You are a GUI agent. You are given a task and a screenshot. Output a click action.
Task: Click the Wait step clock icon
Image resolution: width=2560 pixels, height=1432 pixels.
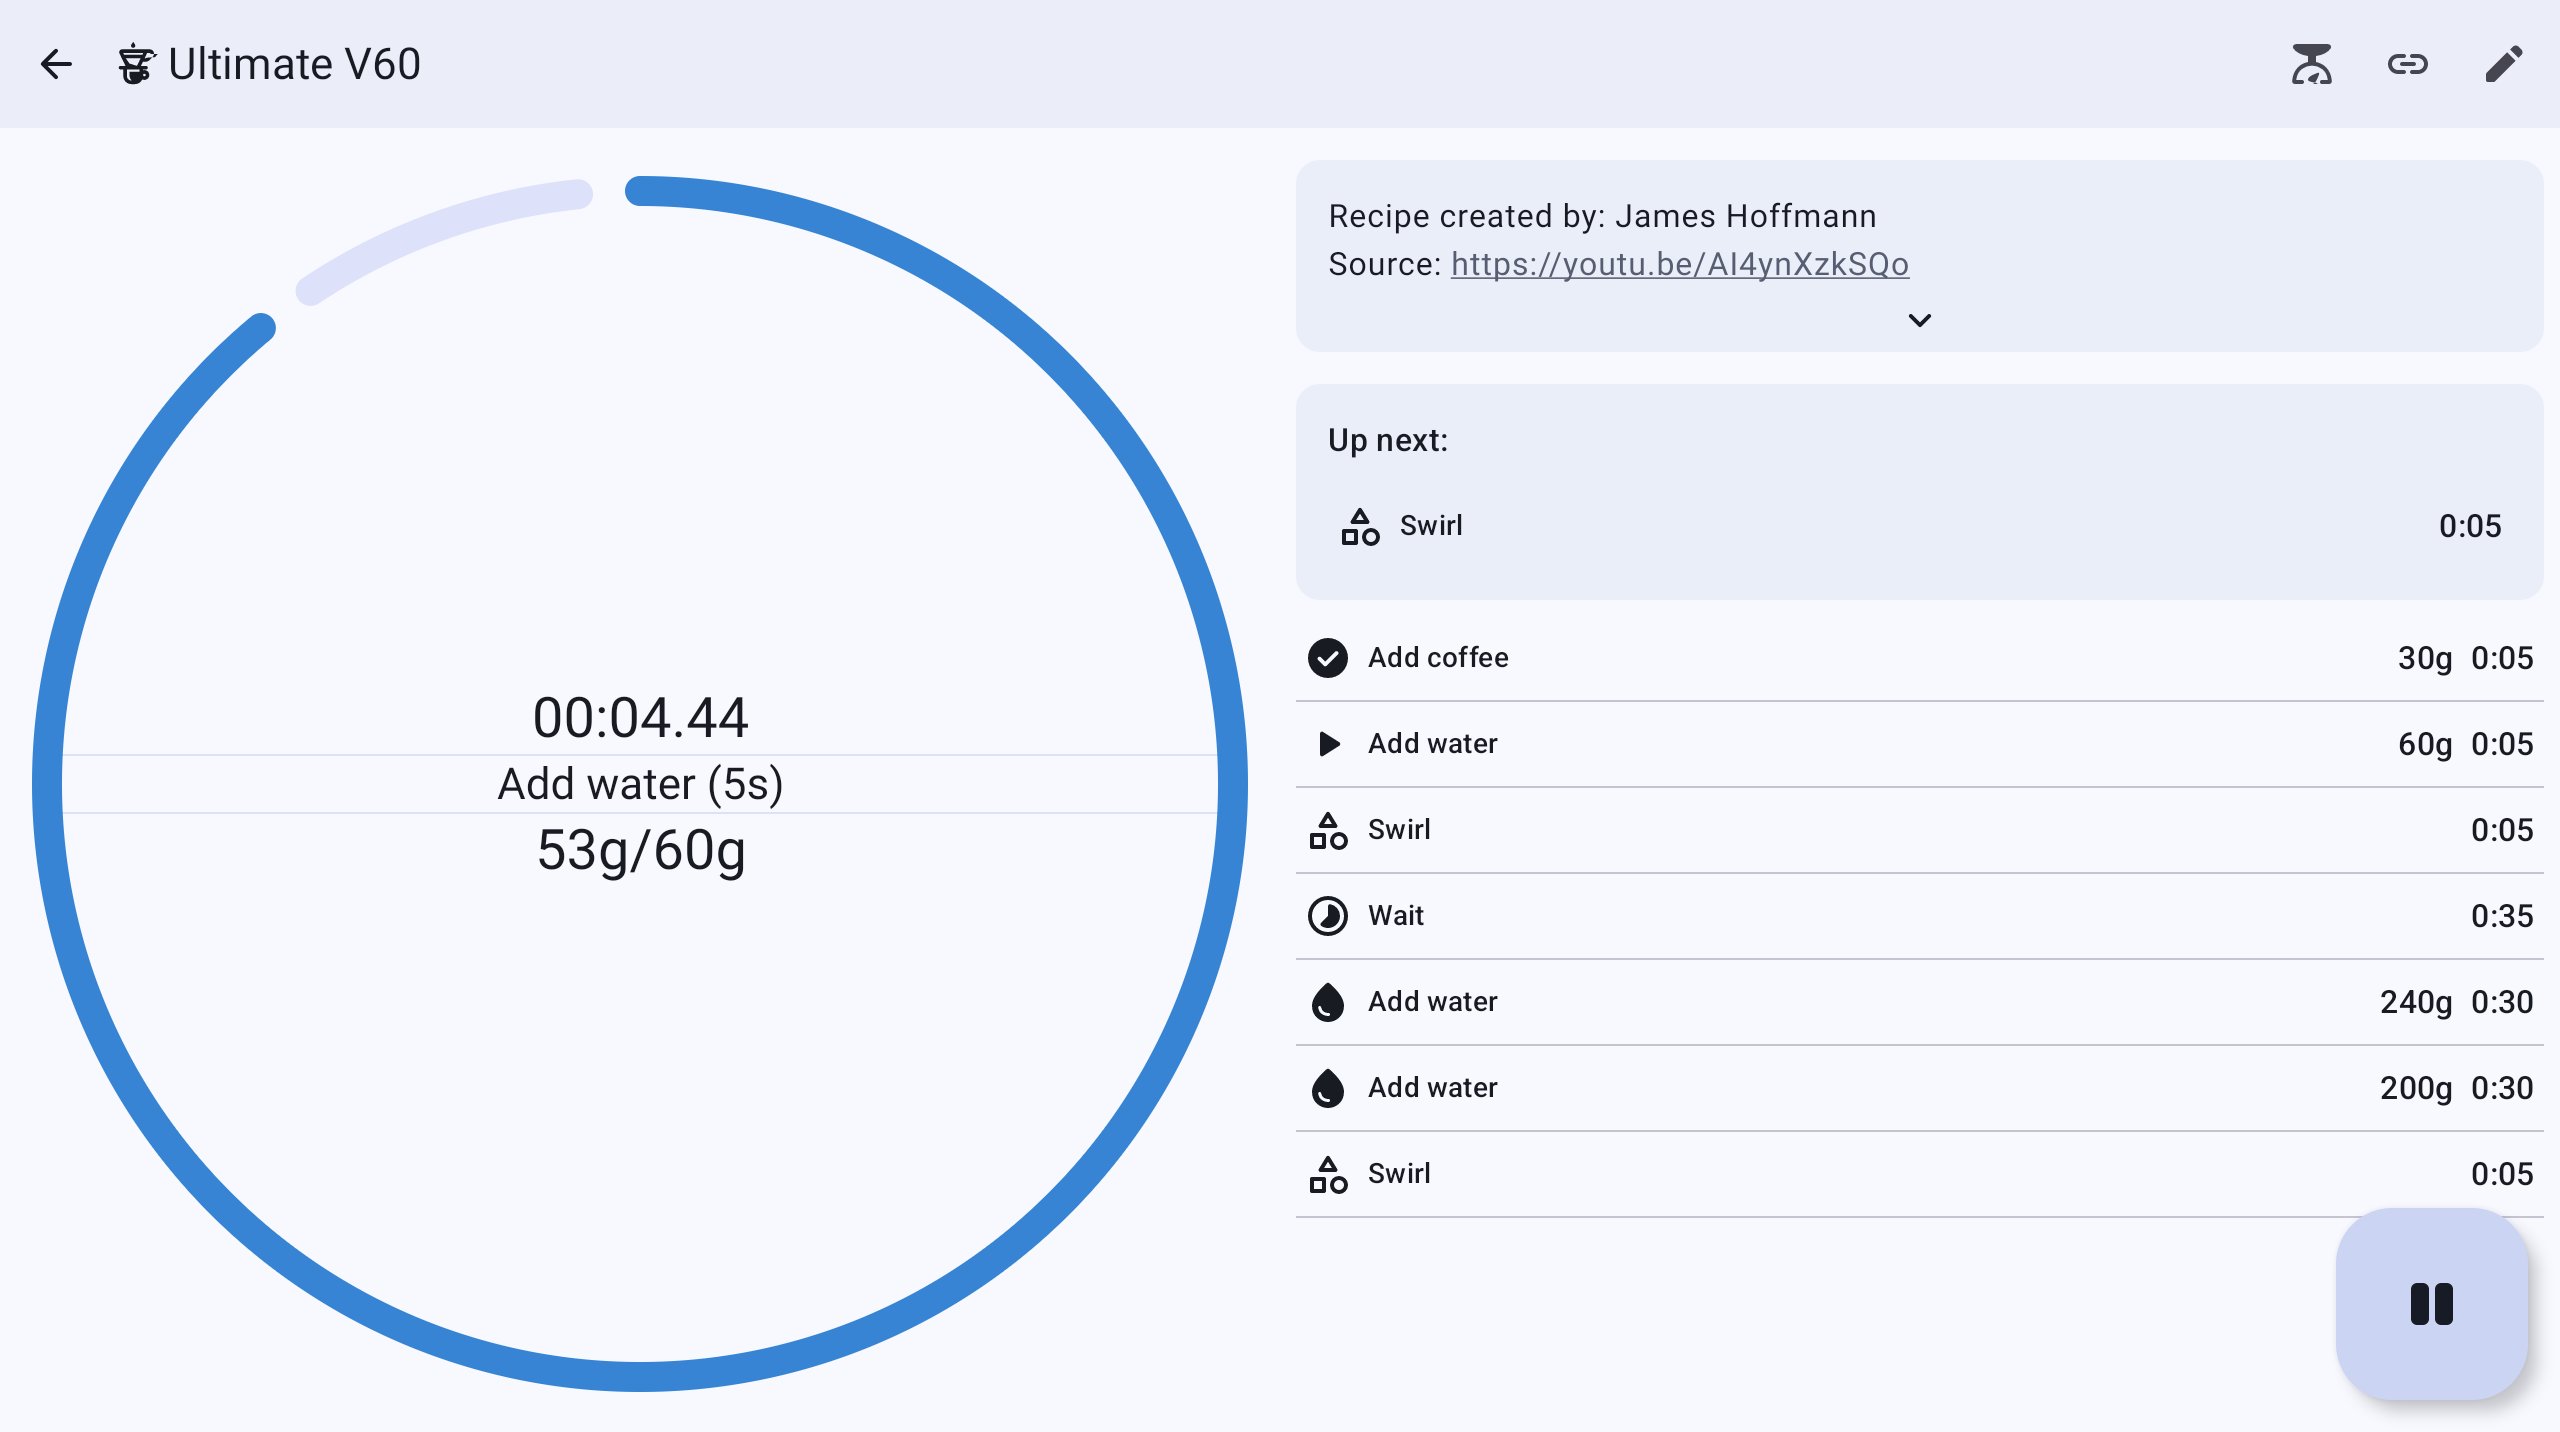(1328, 916)
